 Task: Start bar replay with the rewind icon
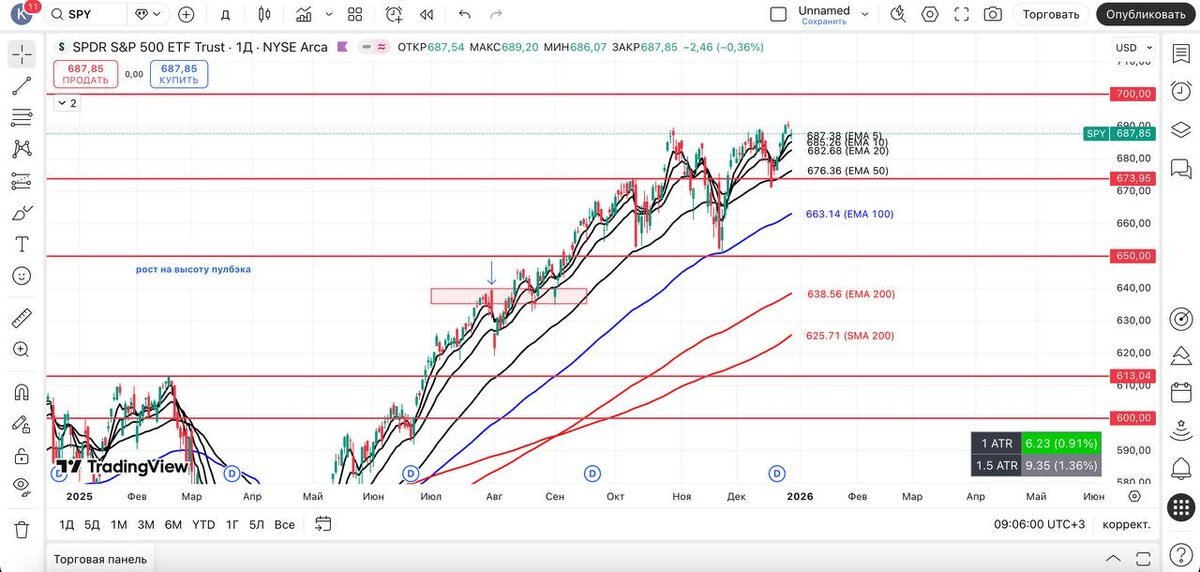coord(427,14)
